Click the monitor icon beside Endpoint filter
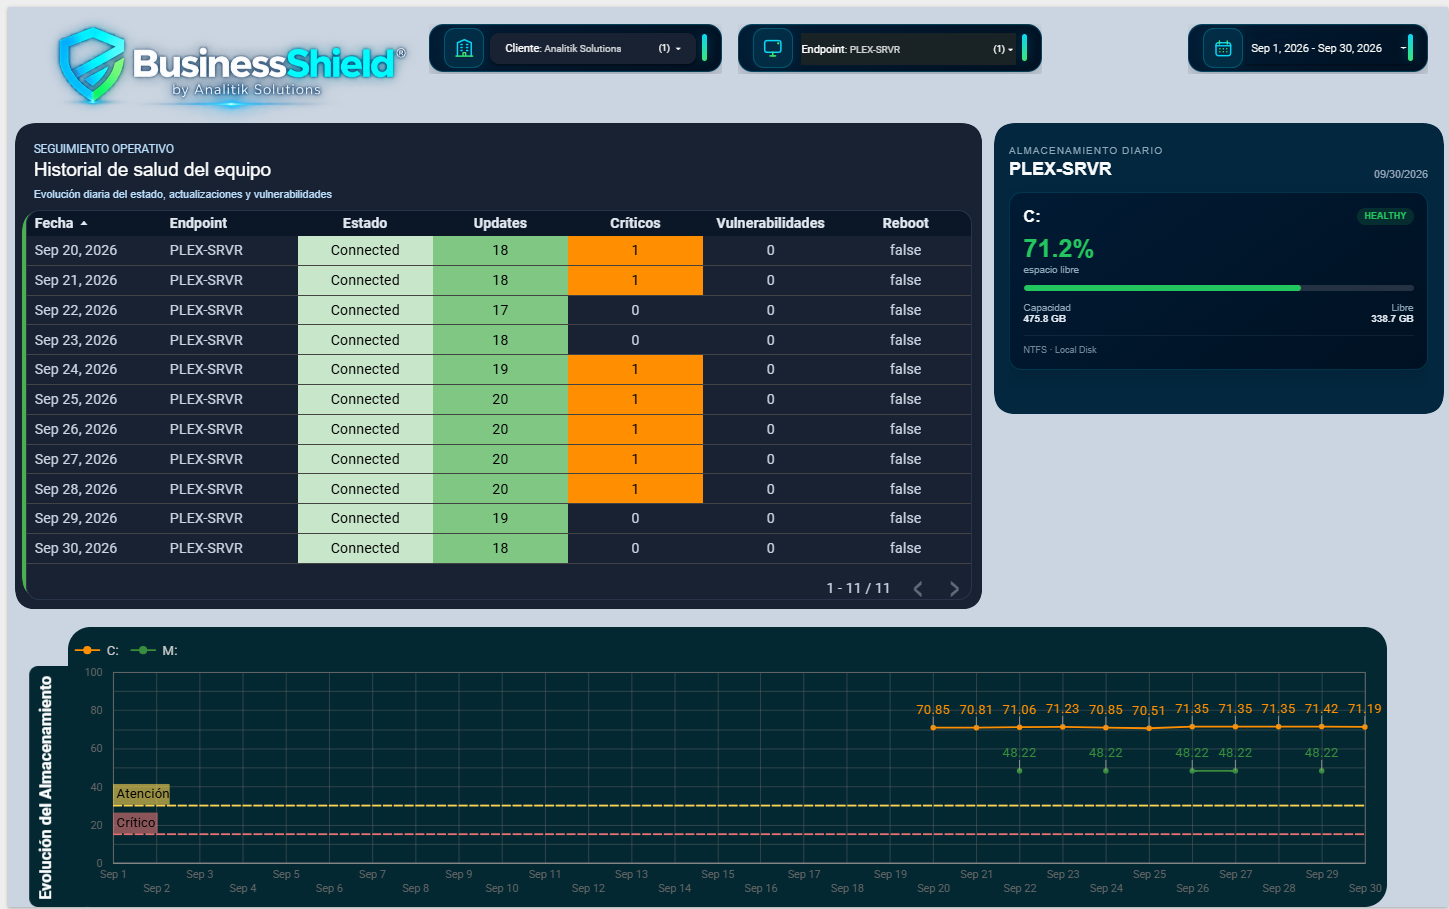 (772, 48)
